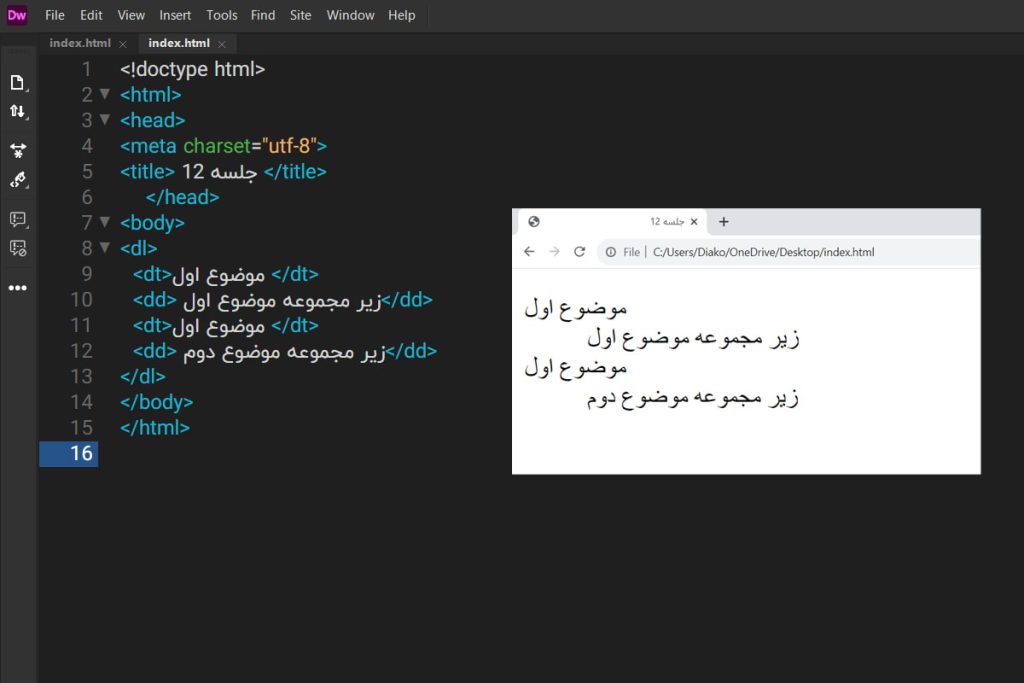Image resolution: width=1024 pixels, height=683 pixels.
Task: Open the Insert menu
Action: tap(175, 15)
